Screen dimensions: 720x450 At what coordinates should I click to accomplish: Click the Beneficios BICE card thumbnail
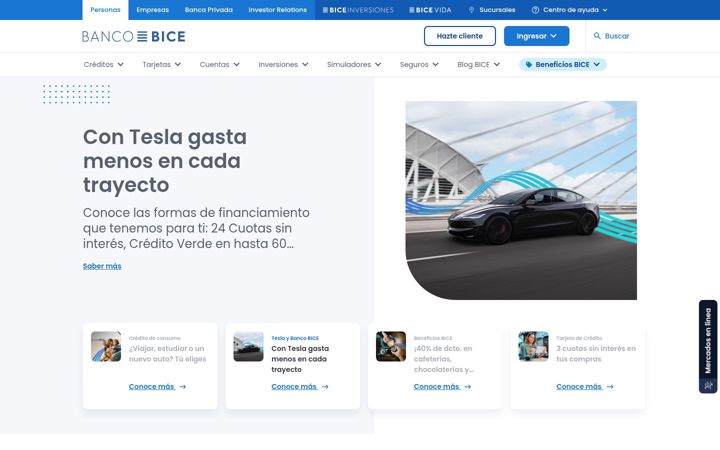tap(391, 347)
